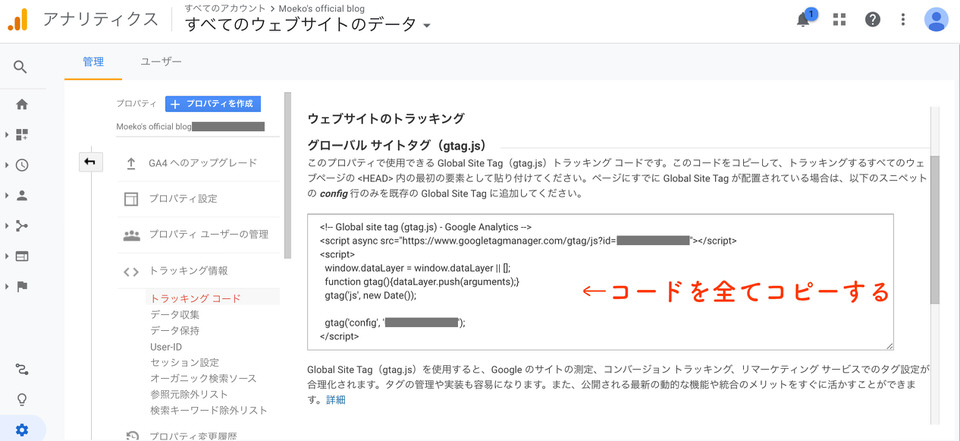The width and height of the screenshot is (960, 441).
Task: Switch to the 管理 tab
Action: (94, 62)
